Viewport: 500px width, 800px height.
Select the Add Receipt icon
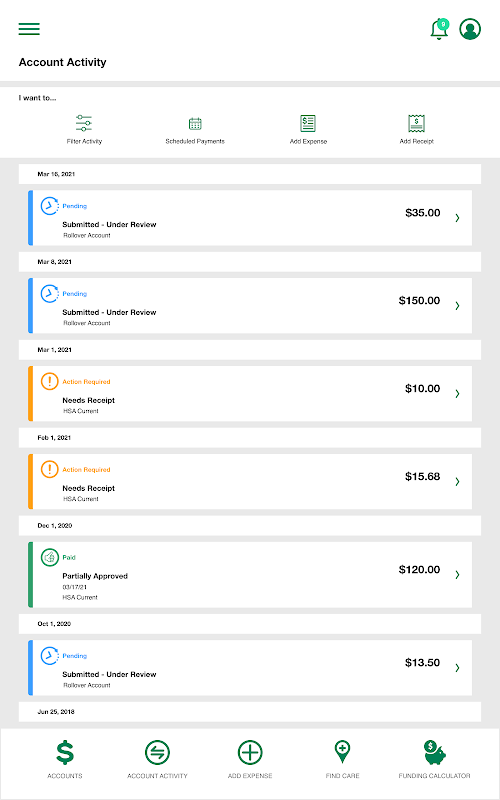(416, 123)
